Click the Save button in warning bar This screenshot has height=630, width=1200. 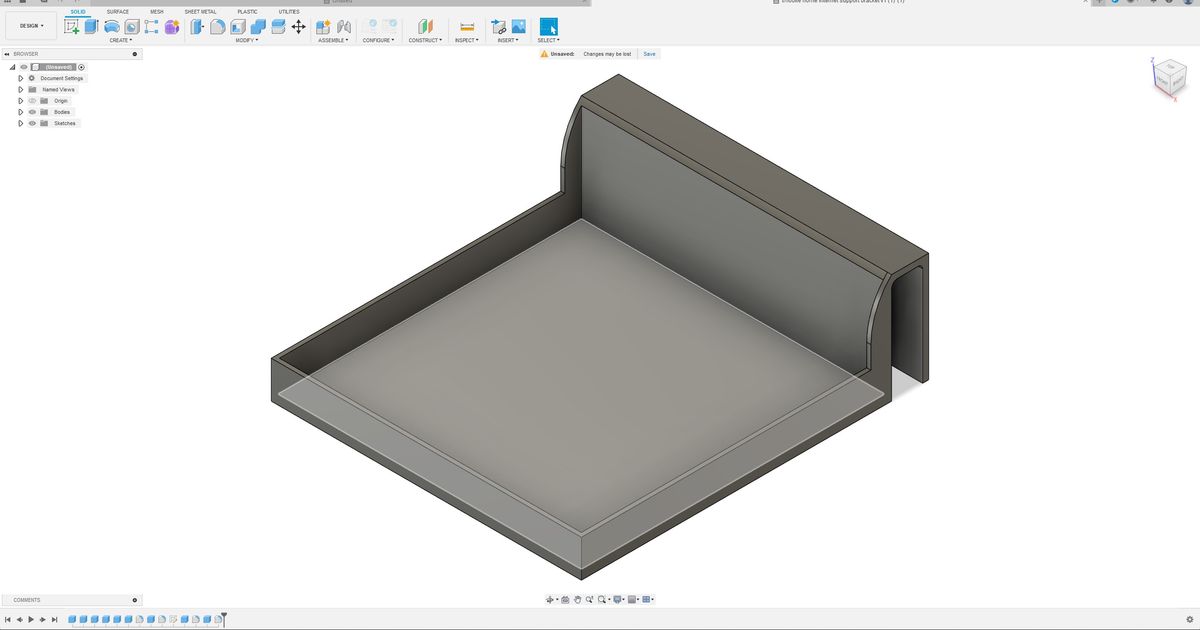click(x=649, y=53)
